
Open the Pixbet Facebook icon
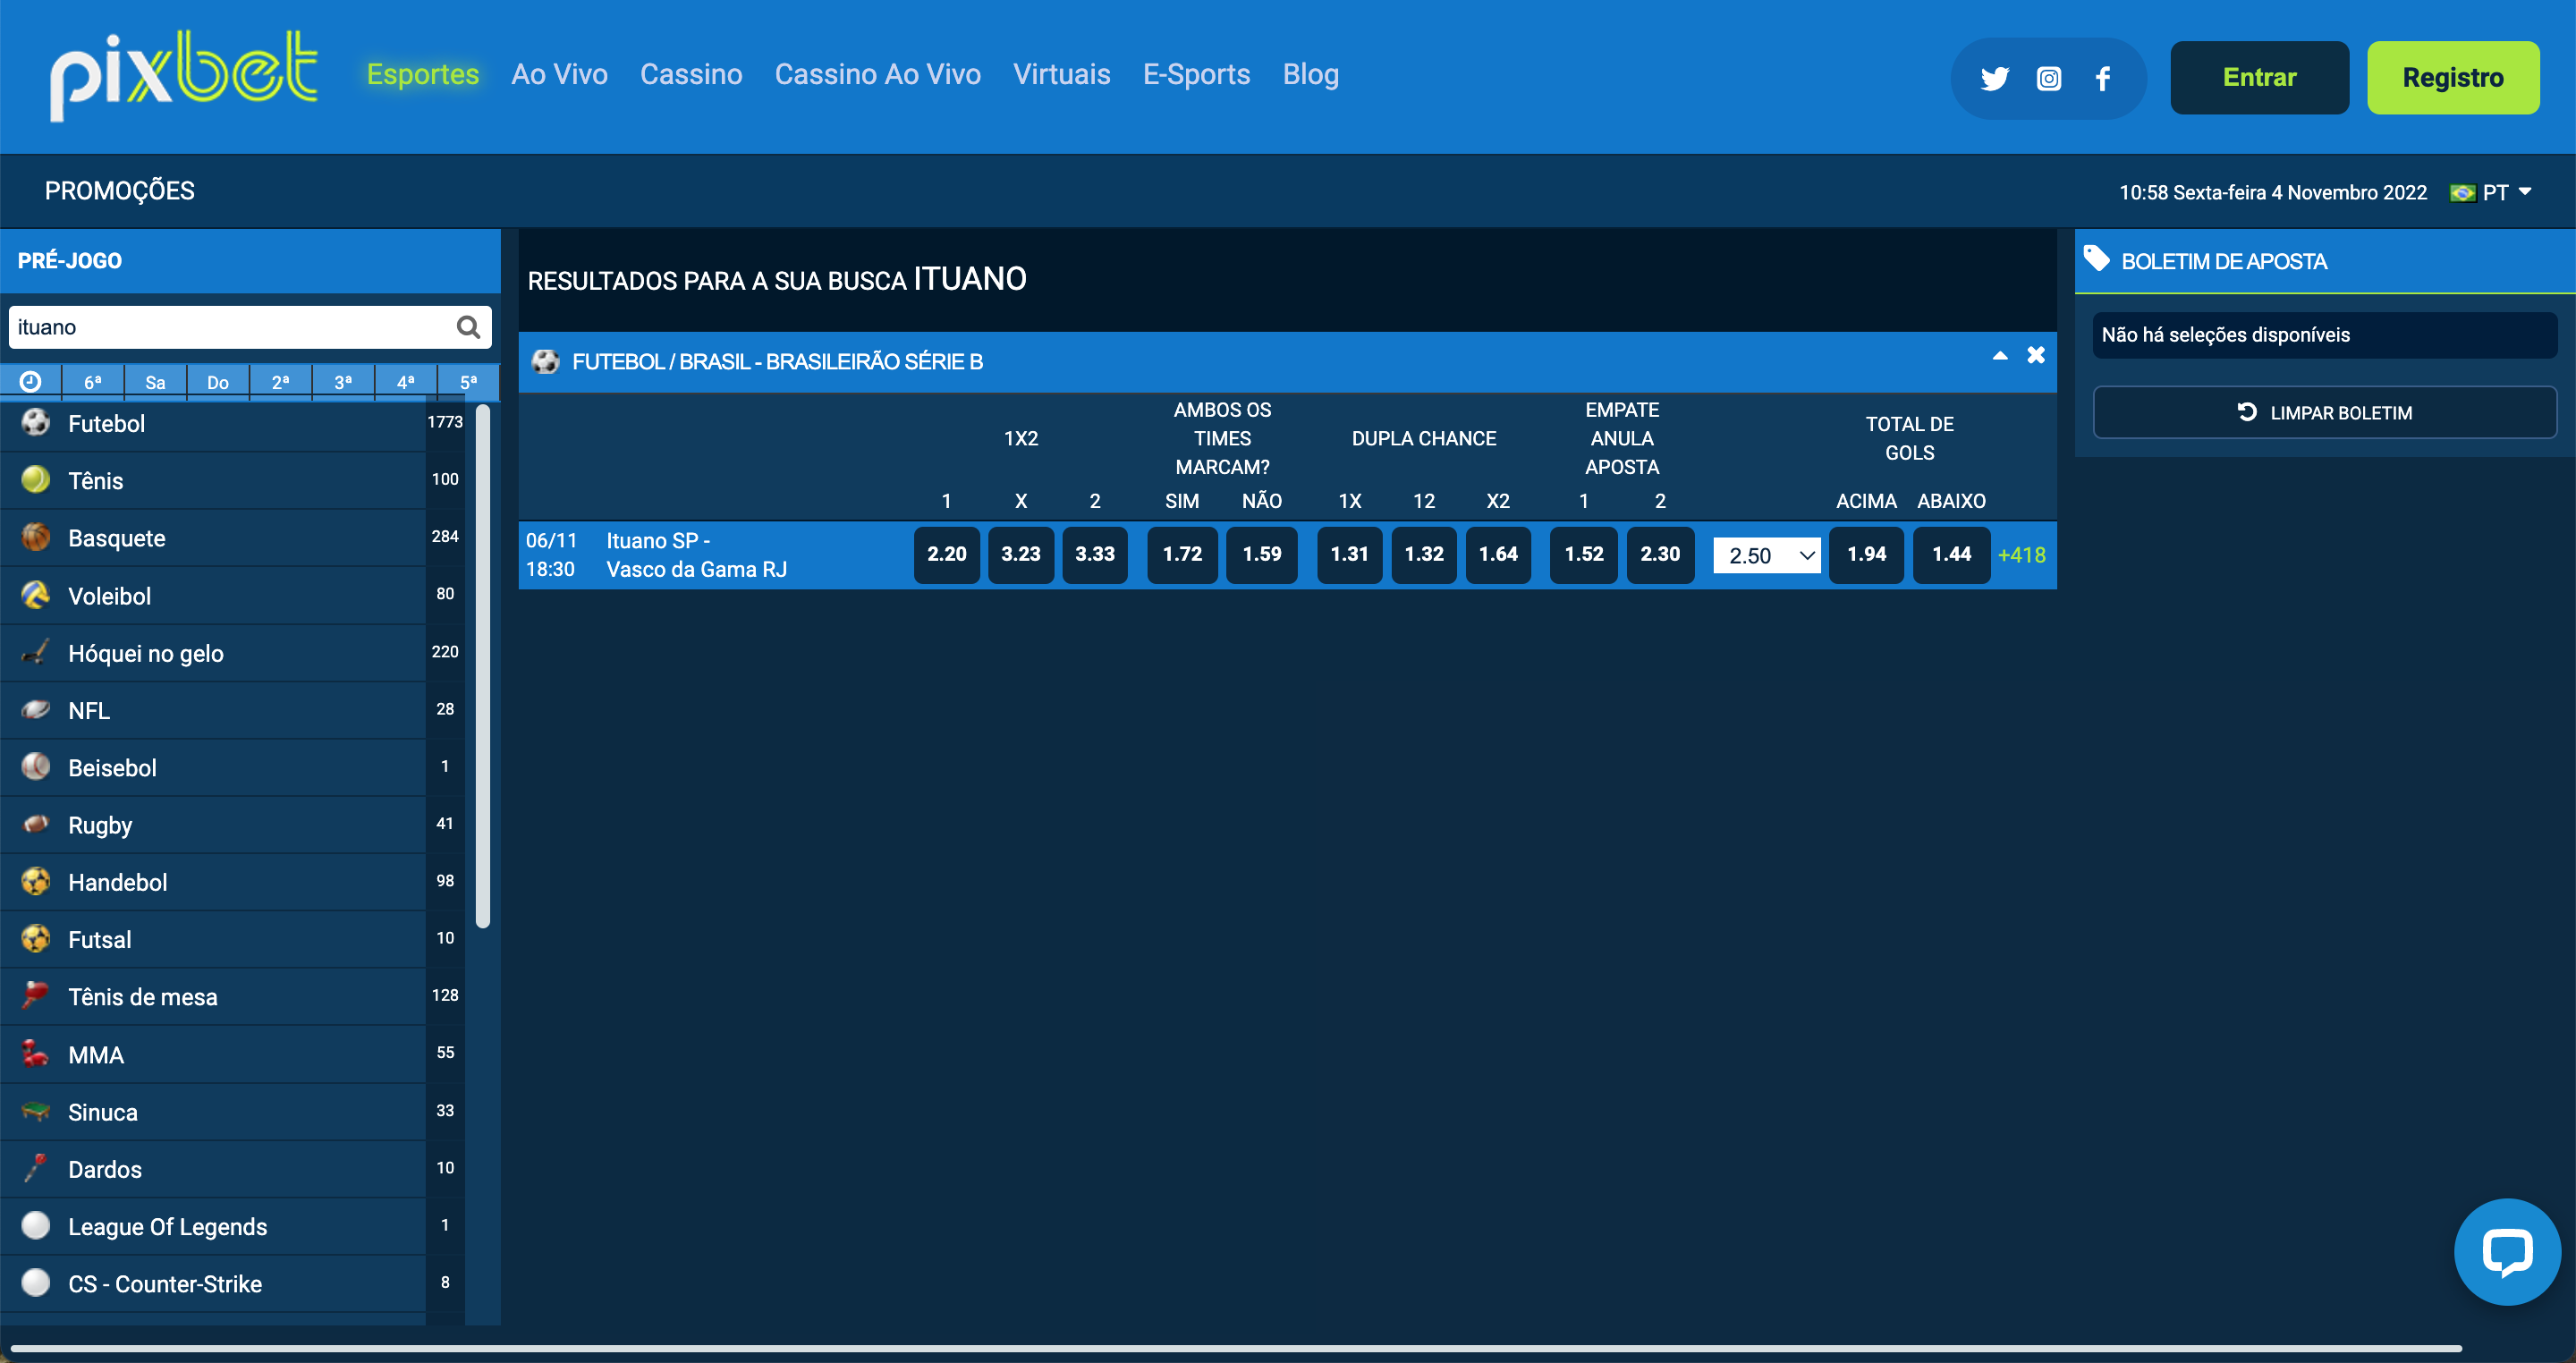2102,78
